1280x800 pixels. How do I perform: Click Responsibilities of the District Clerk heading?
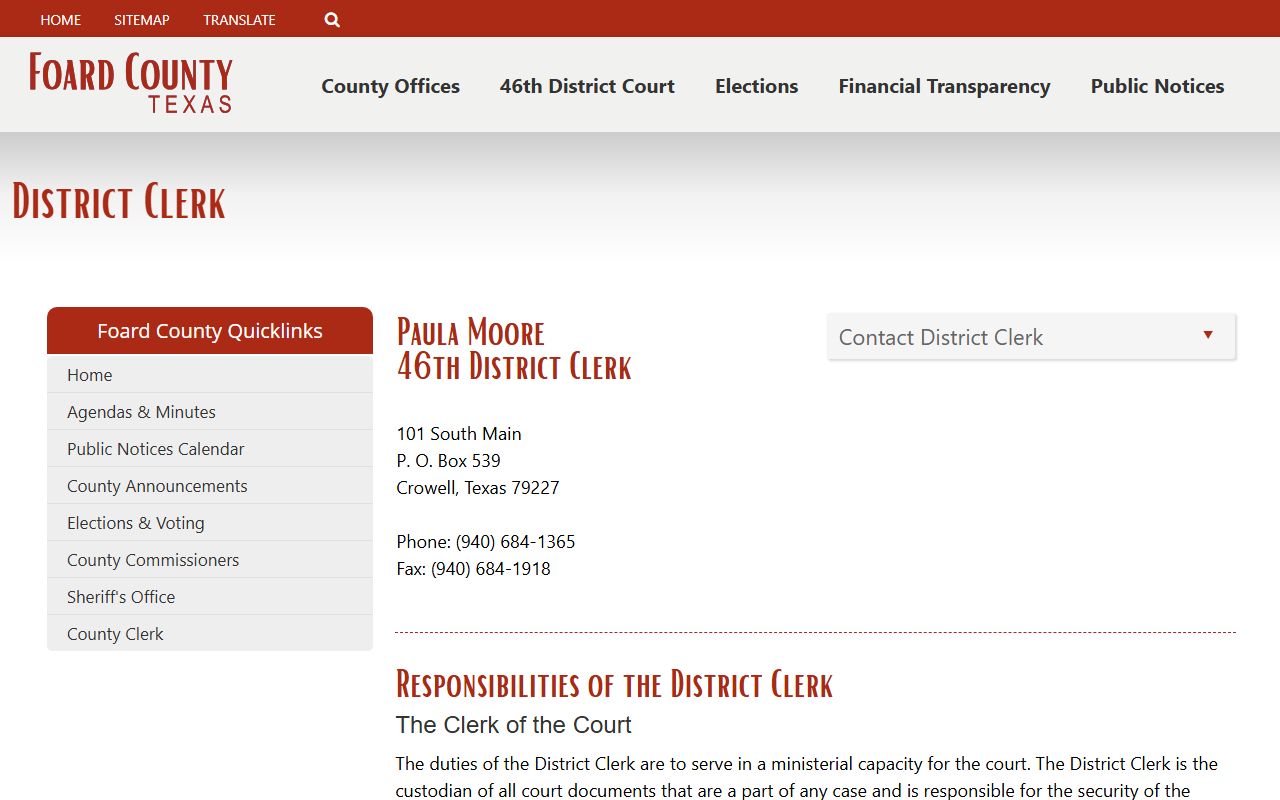614,685
